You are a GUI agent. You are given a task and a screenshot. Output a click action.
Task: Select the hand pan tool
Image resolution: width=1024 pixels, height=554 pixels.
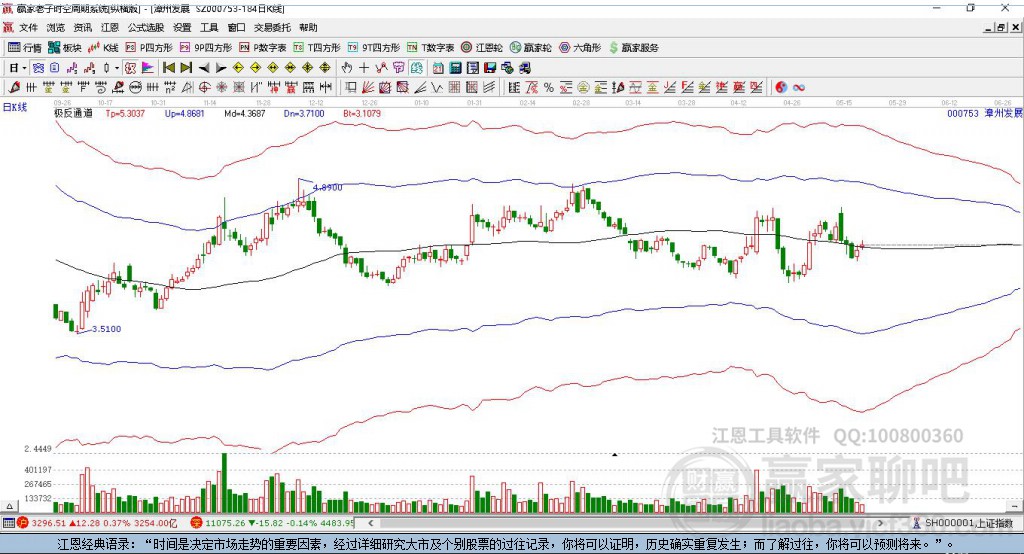pyautogui.click(x=347, y=68)
